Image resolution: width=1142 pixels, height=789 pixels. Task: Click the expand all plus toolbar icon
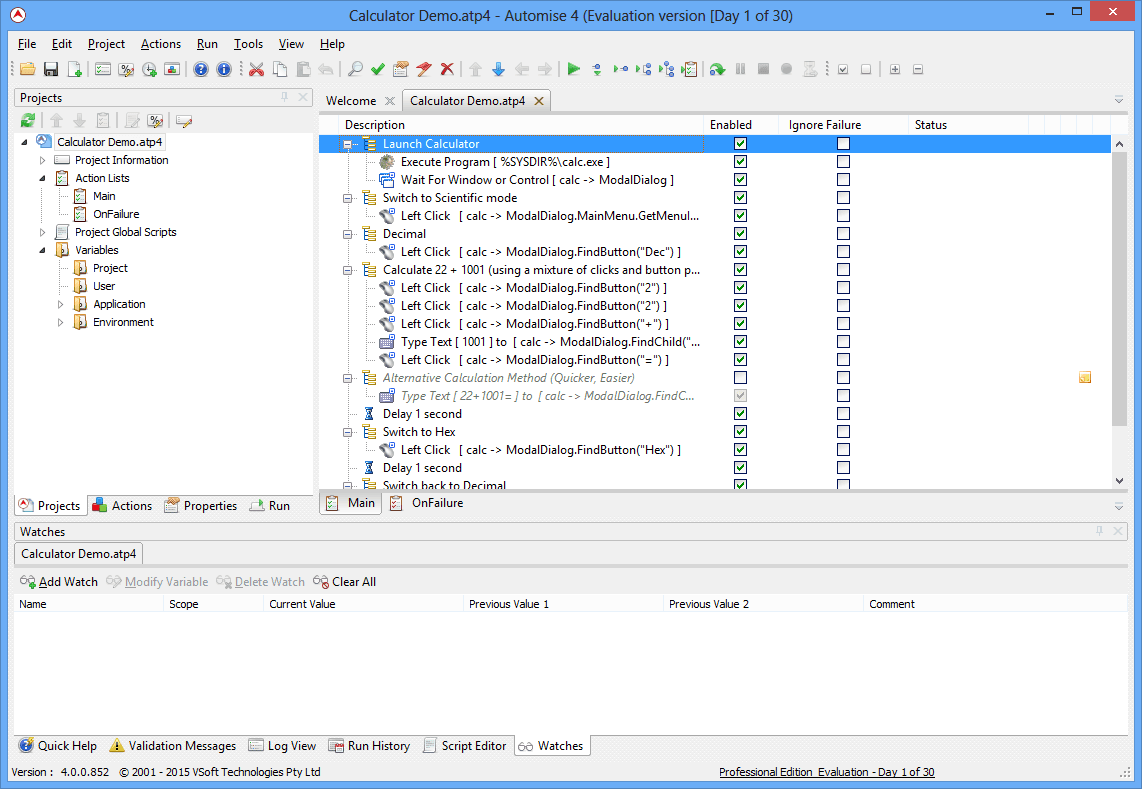click(895, 69)
